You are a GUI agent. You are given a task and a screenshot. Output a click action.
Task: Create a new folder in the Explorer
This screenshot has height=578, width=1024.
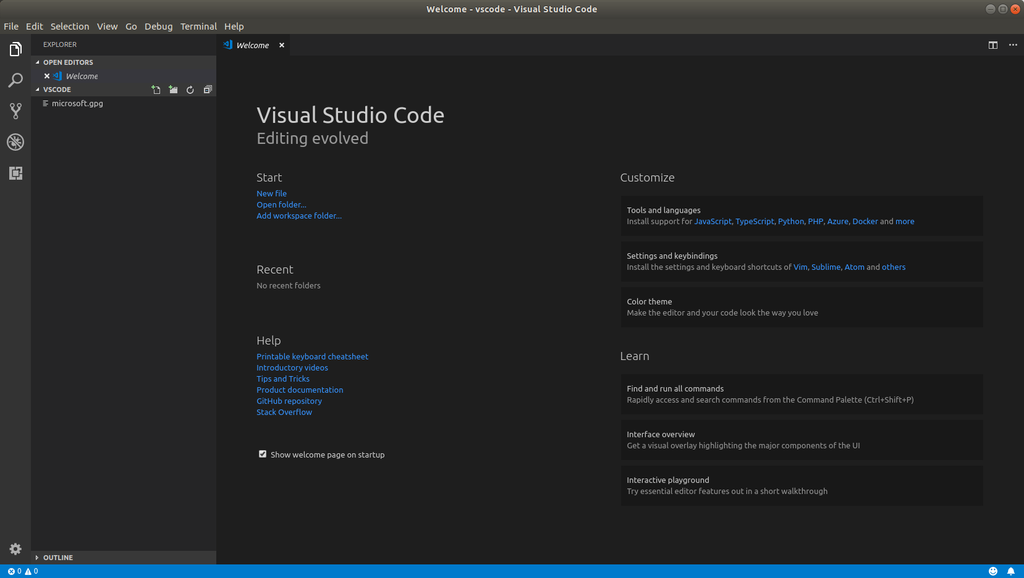(173, 89)
